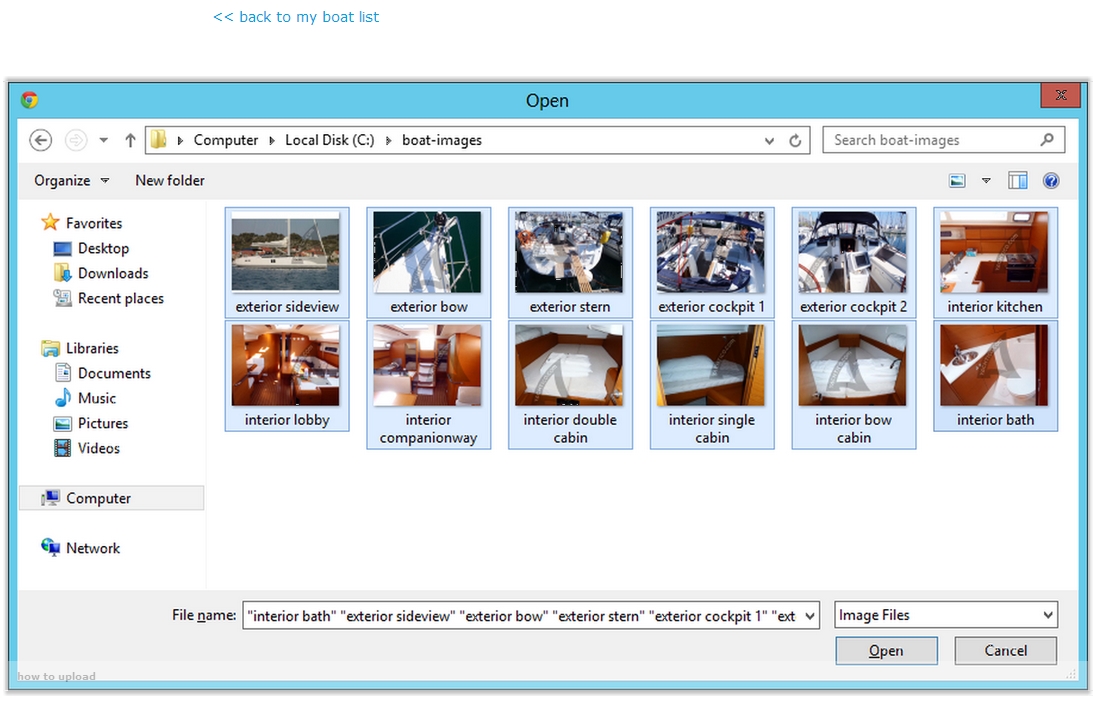Expand the Organize menu
Screen dimensions: 1099x701
(72, 181)
